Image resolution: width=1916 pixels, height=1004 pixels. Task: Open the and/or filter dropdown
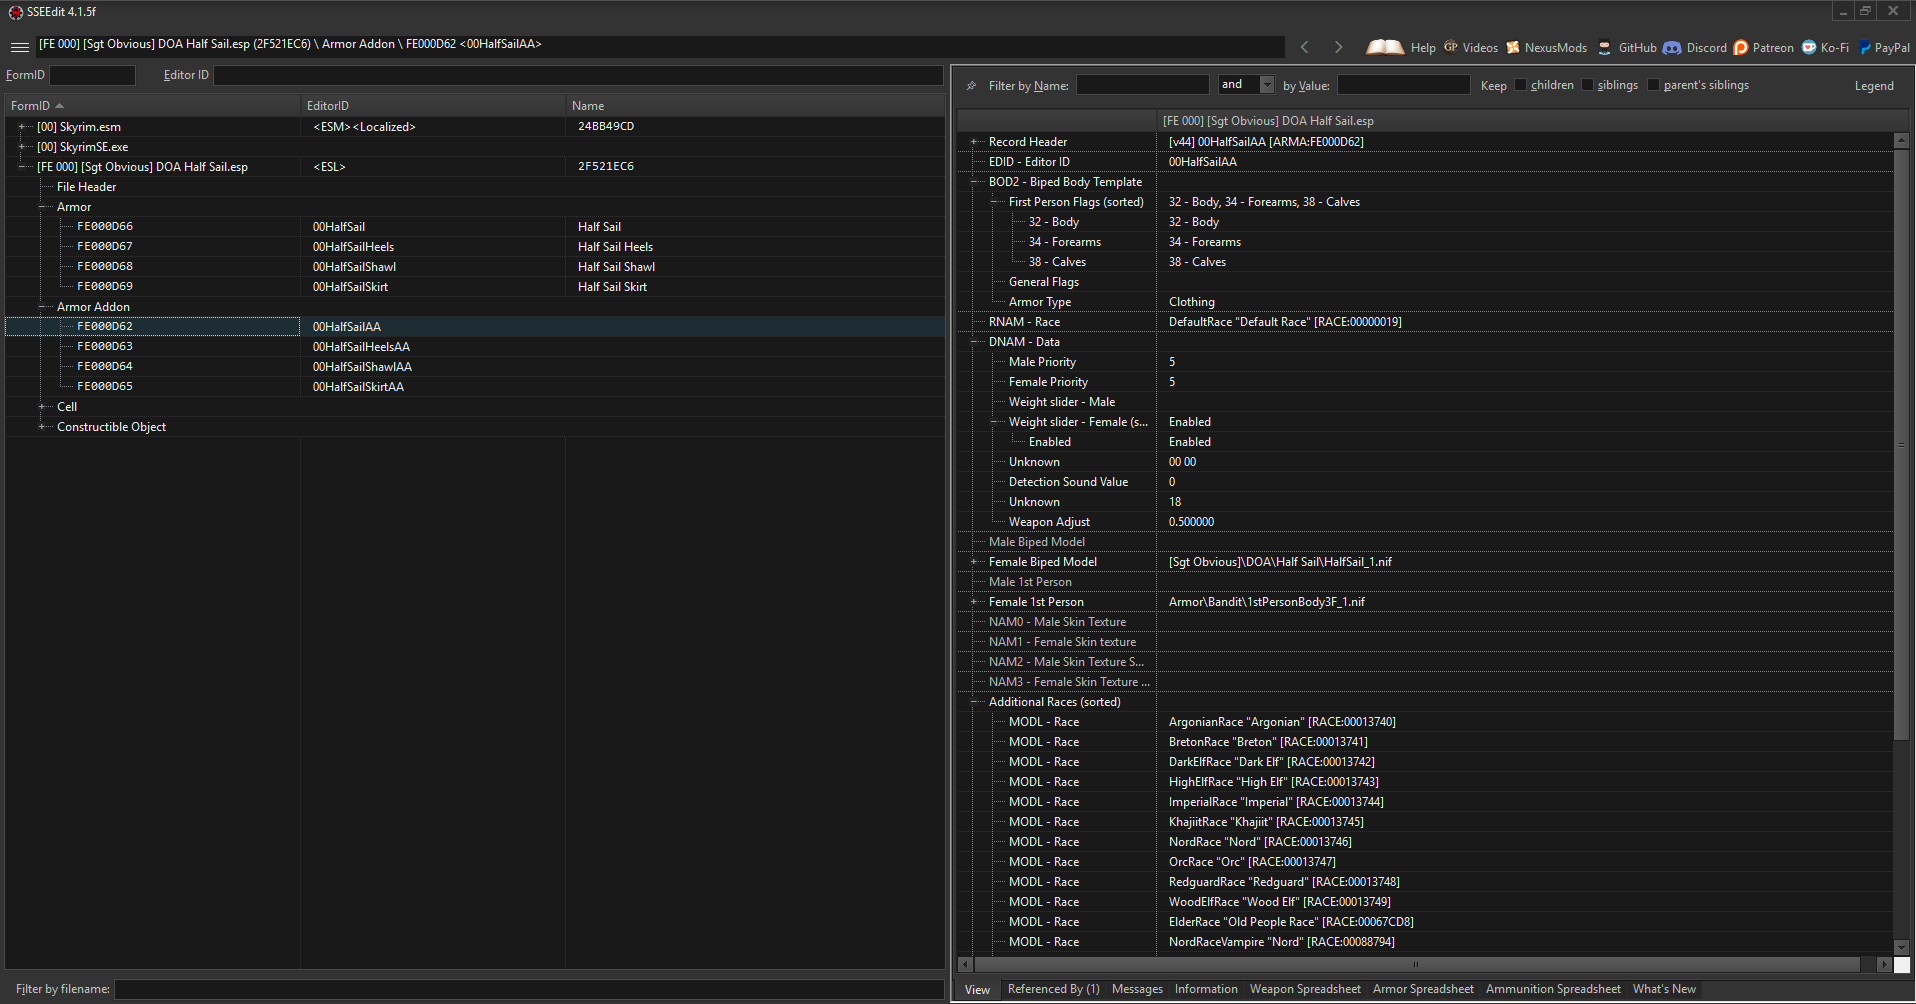tap(1267, 85)
